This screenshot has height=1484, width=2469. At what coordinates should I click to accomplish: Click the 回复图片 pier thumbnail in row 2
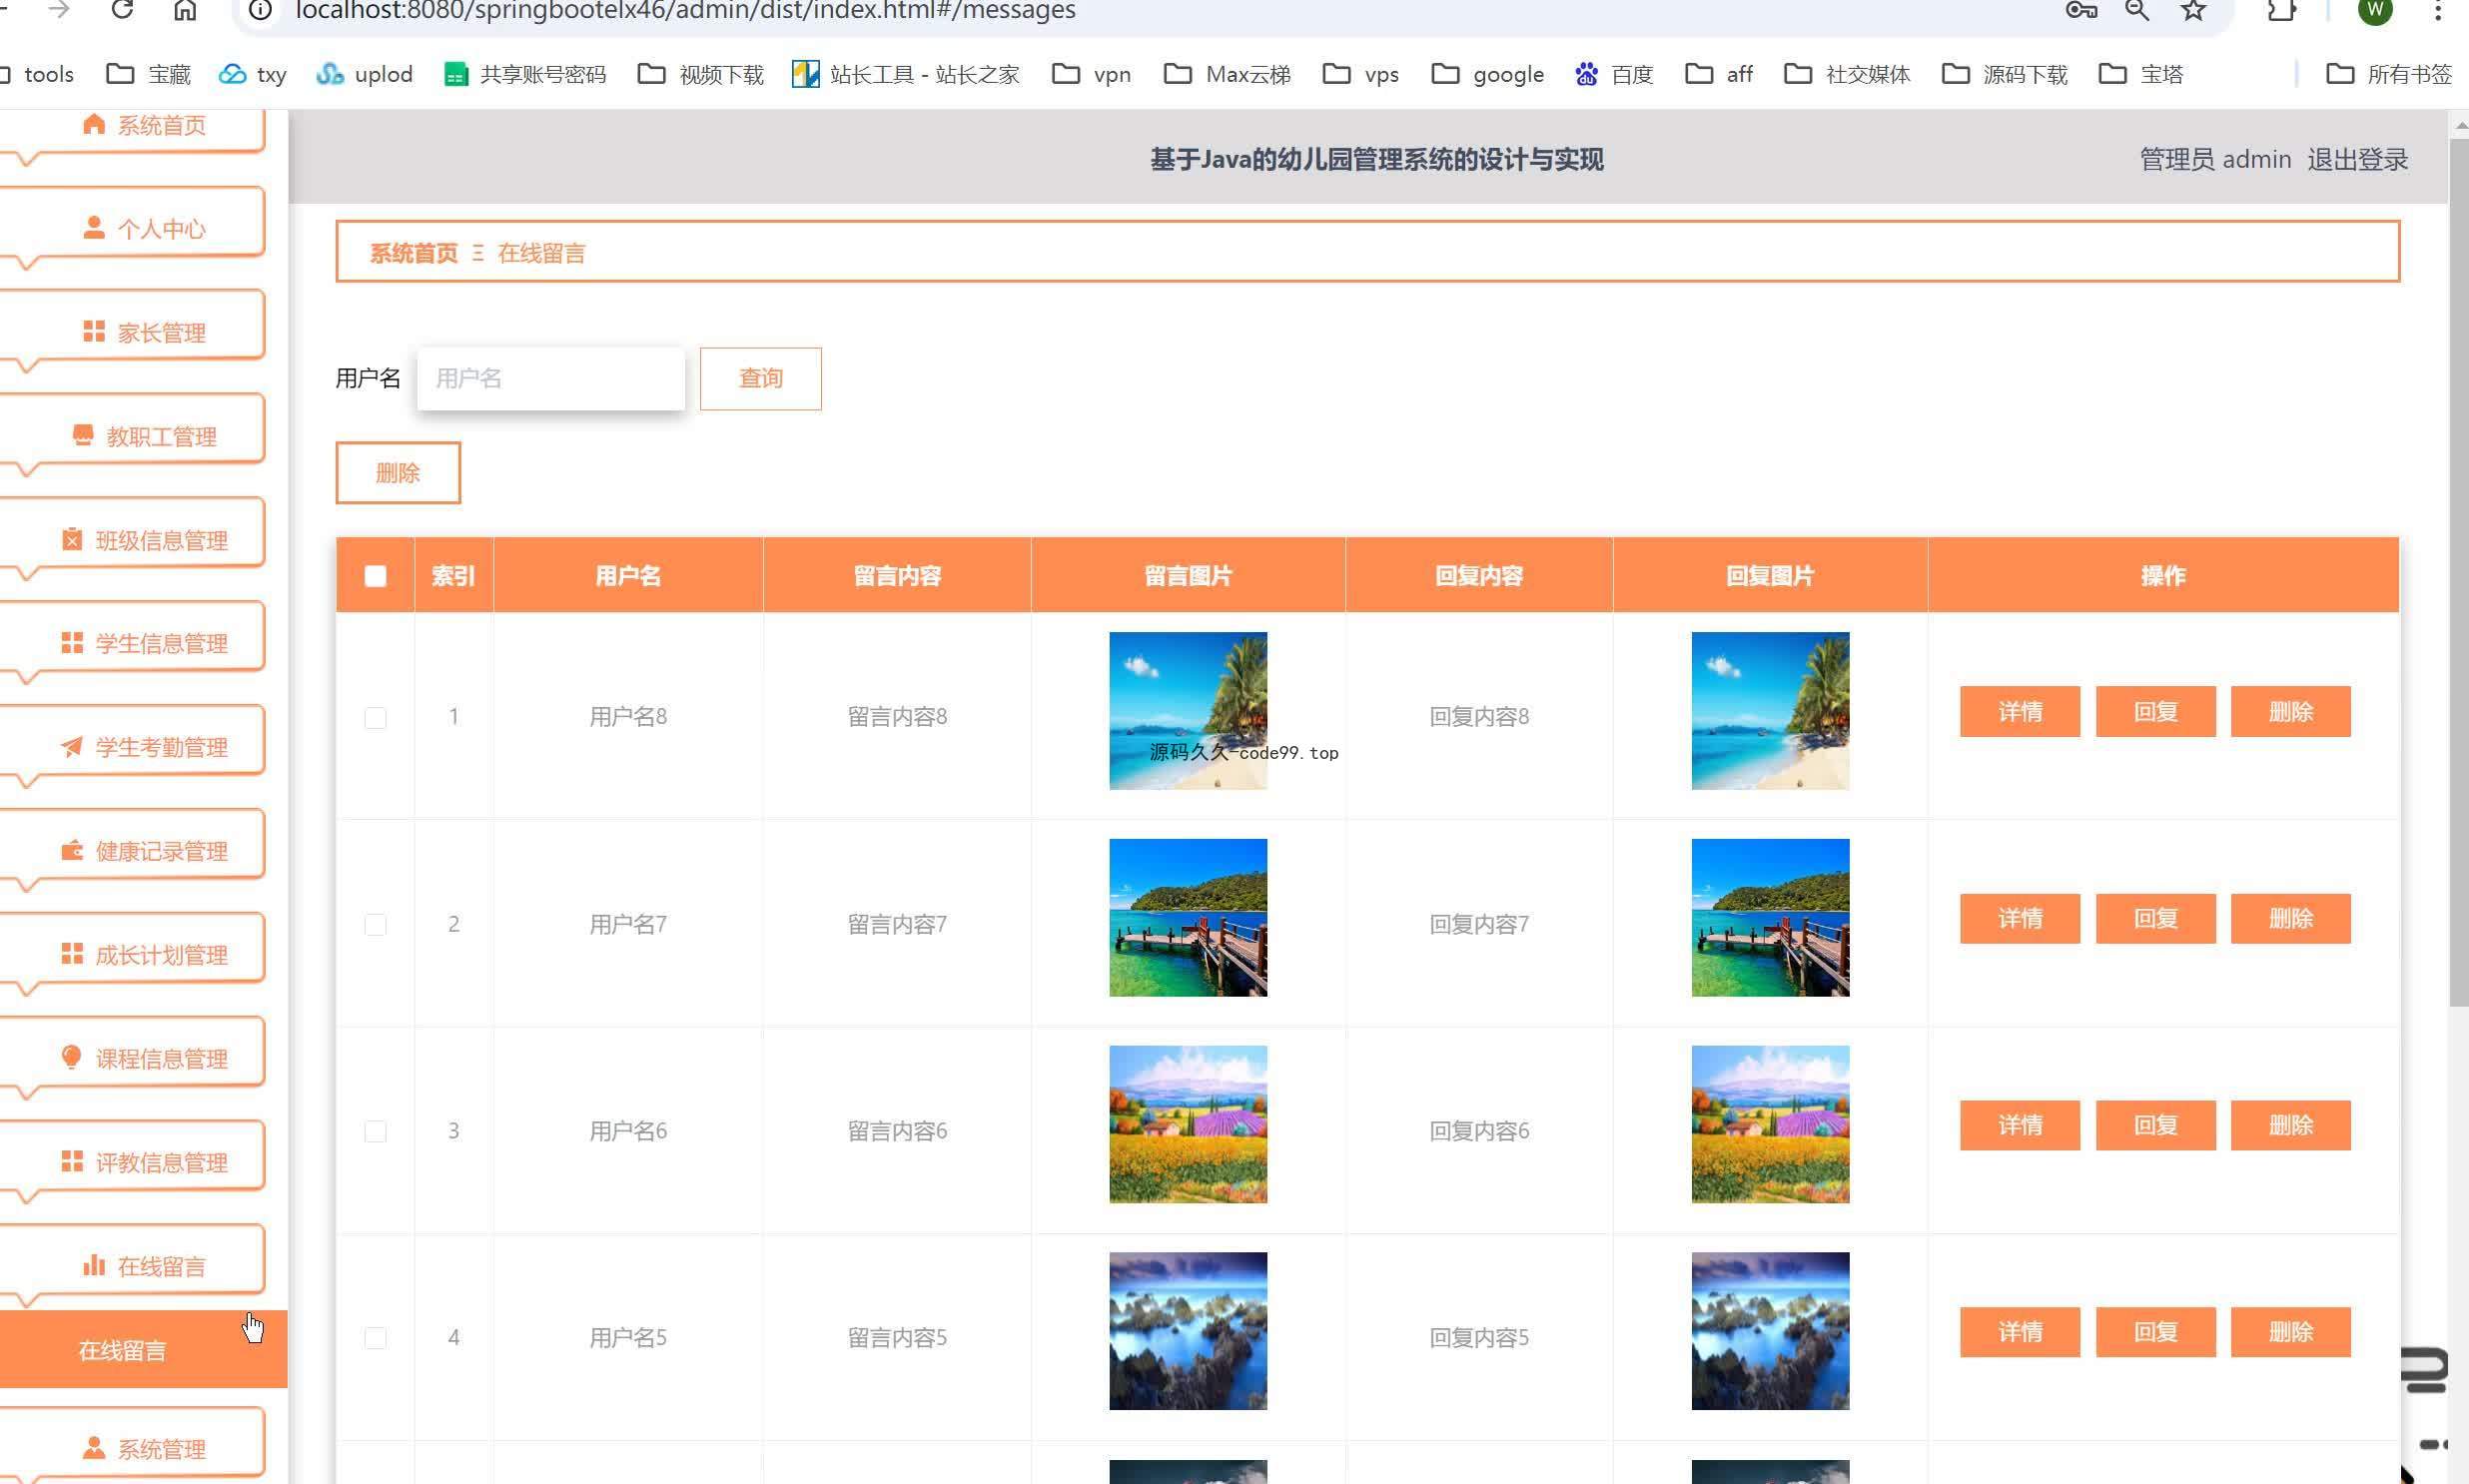[1770, 918]
